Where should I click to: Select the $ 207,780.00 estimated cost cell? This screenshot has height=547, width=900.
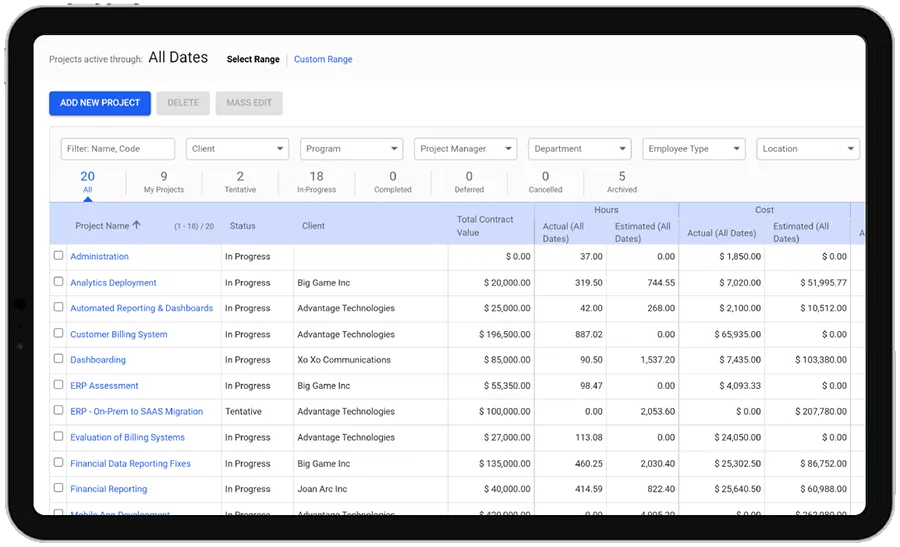tap(808, 412)
